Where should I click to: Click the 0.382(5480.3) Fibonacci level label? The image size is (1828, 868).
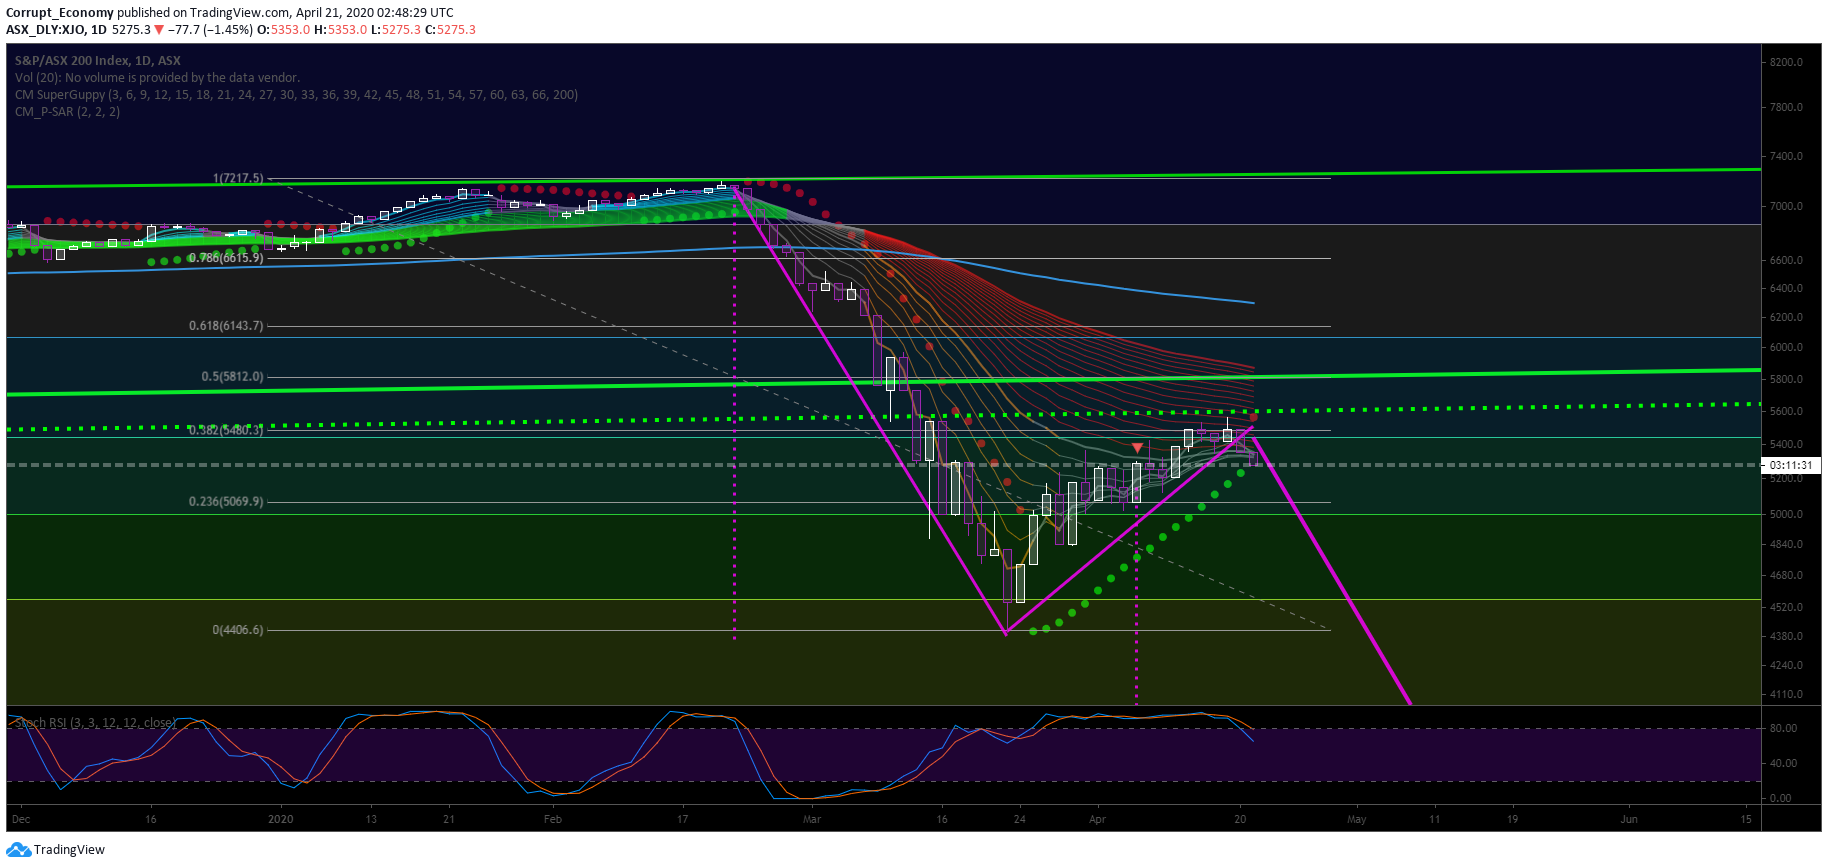click(226, 430)
